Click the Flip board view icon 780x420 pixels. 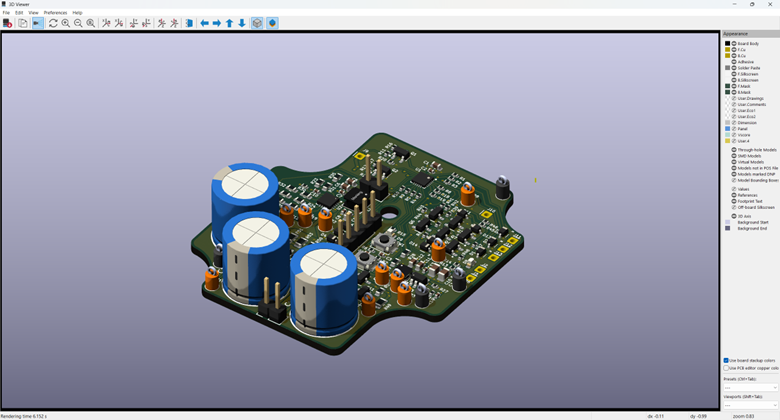(188, 23)
